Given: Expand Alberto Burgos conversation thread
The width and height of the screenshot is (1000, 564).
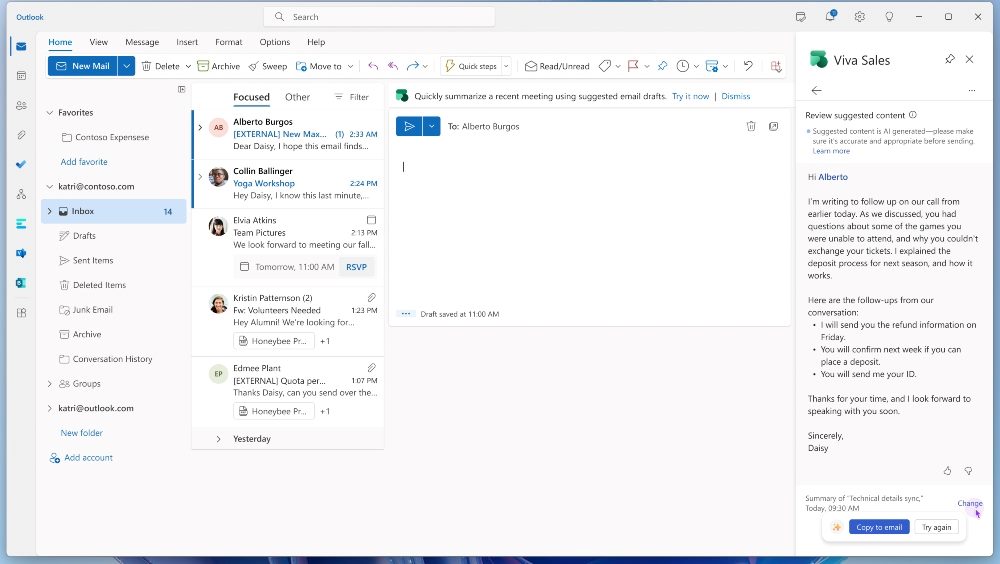Looking at the screenshot, I should [200, 128].
